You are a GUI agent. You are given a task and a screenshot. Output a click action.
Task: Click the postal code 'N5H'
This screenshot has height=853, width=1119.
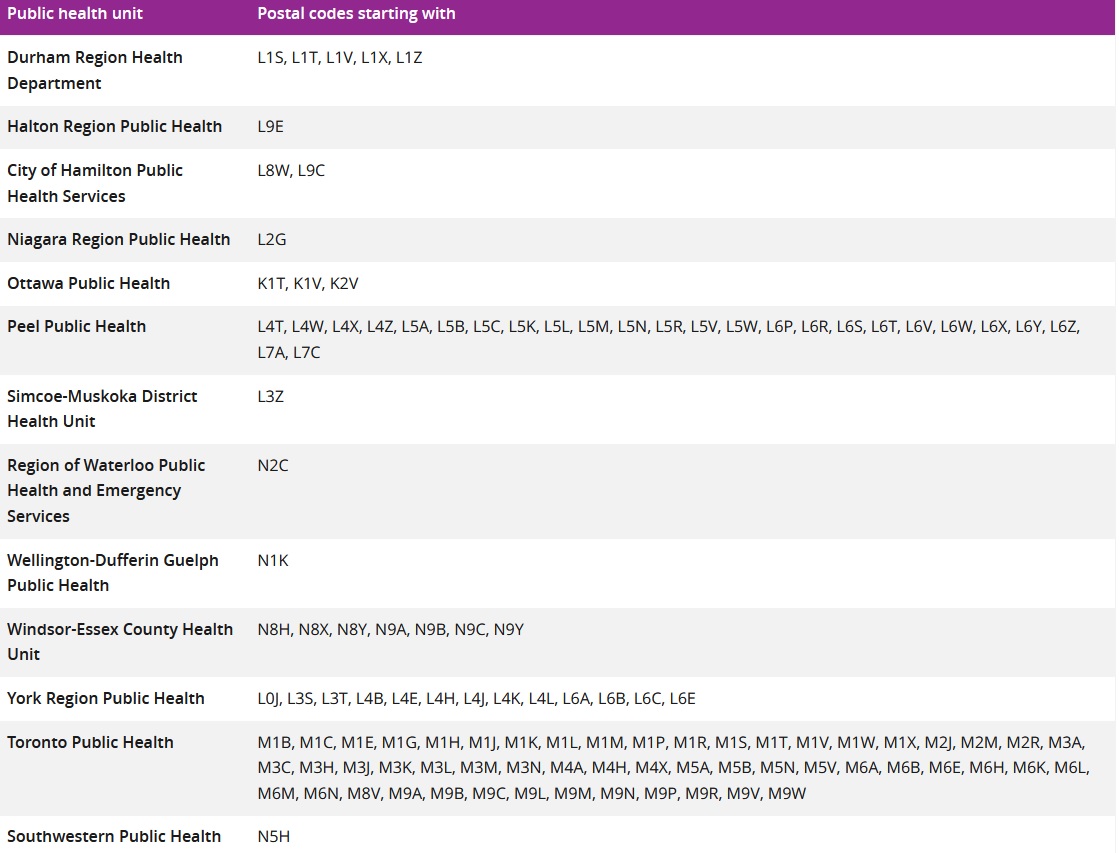(x=273, y=836)
